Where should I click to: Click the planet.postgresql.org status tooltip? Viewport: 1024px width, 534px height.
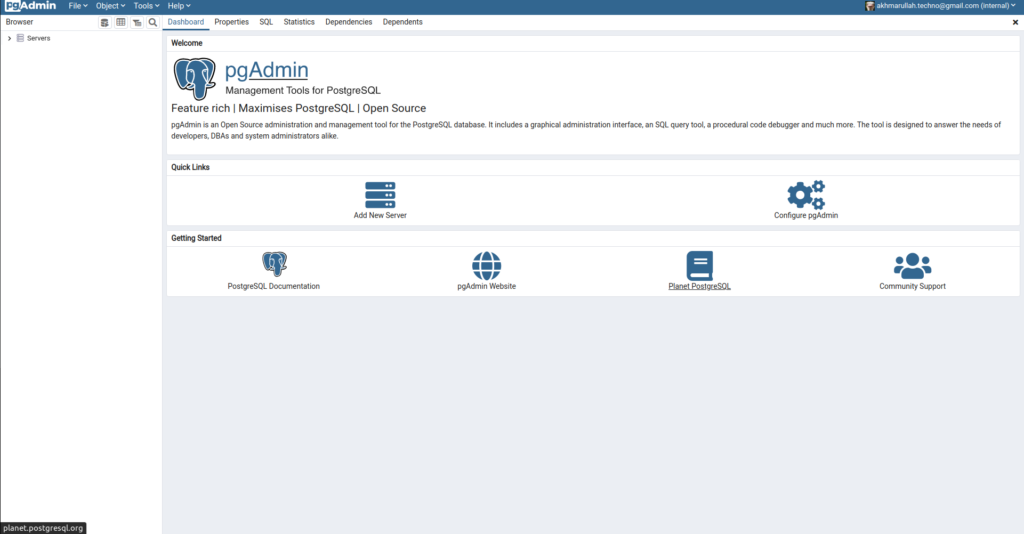pyautogui.click(x=43, y=528)
